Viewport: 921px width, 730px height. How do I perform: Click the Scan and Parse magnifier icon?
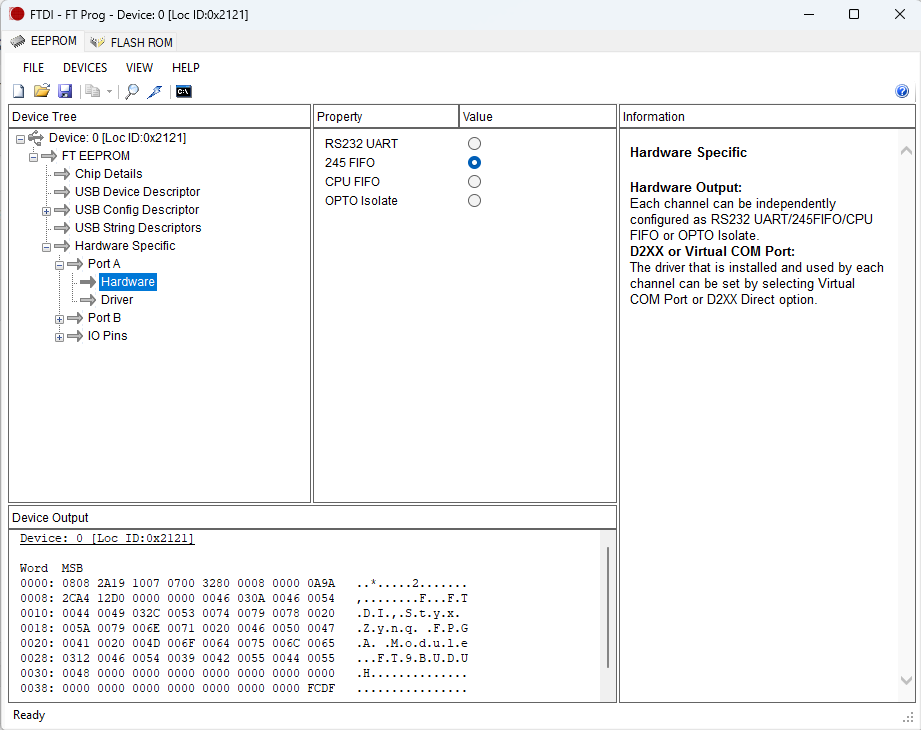[131, 91]
